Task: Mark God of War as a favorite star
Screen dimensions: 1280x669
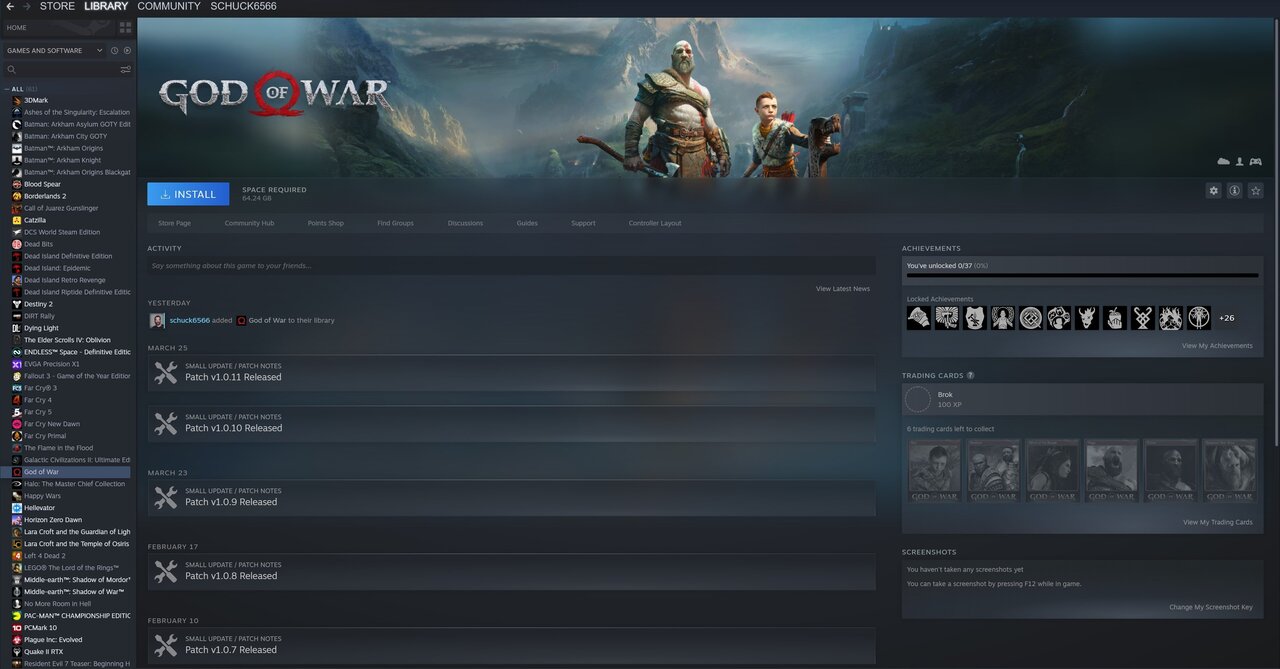Action: point(1255,190)
